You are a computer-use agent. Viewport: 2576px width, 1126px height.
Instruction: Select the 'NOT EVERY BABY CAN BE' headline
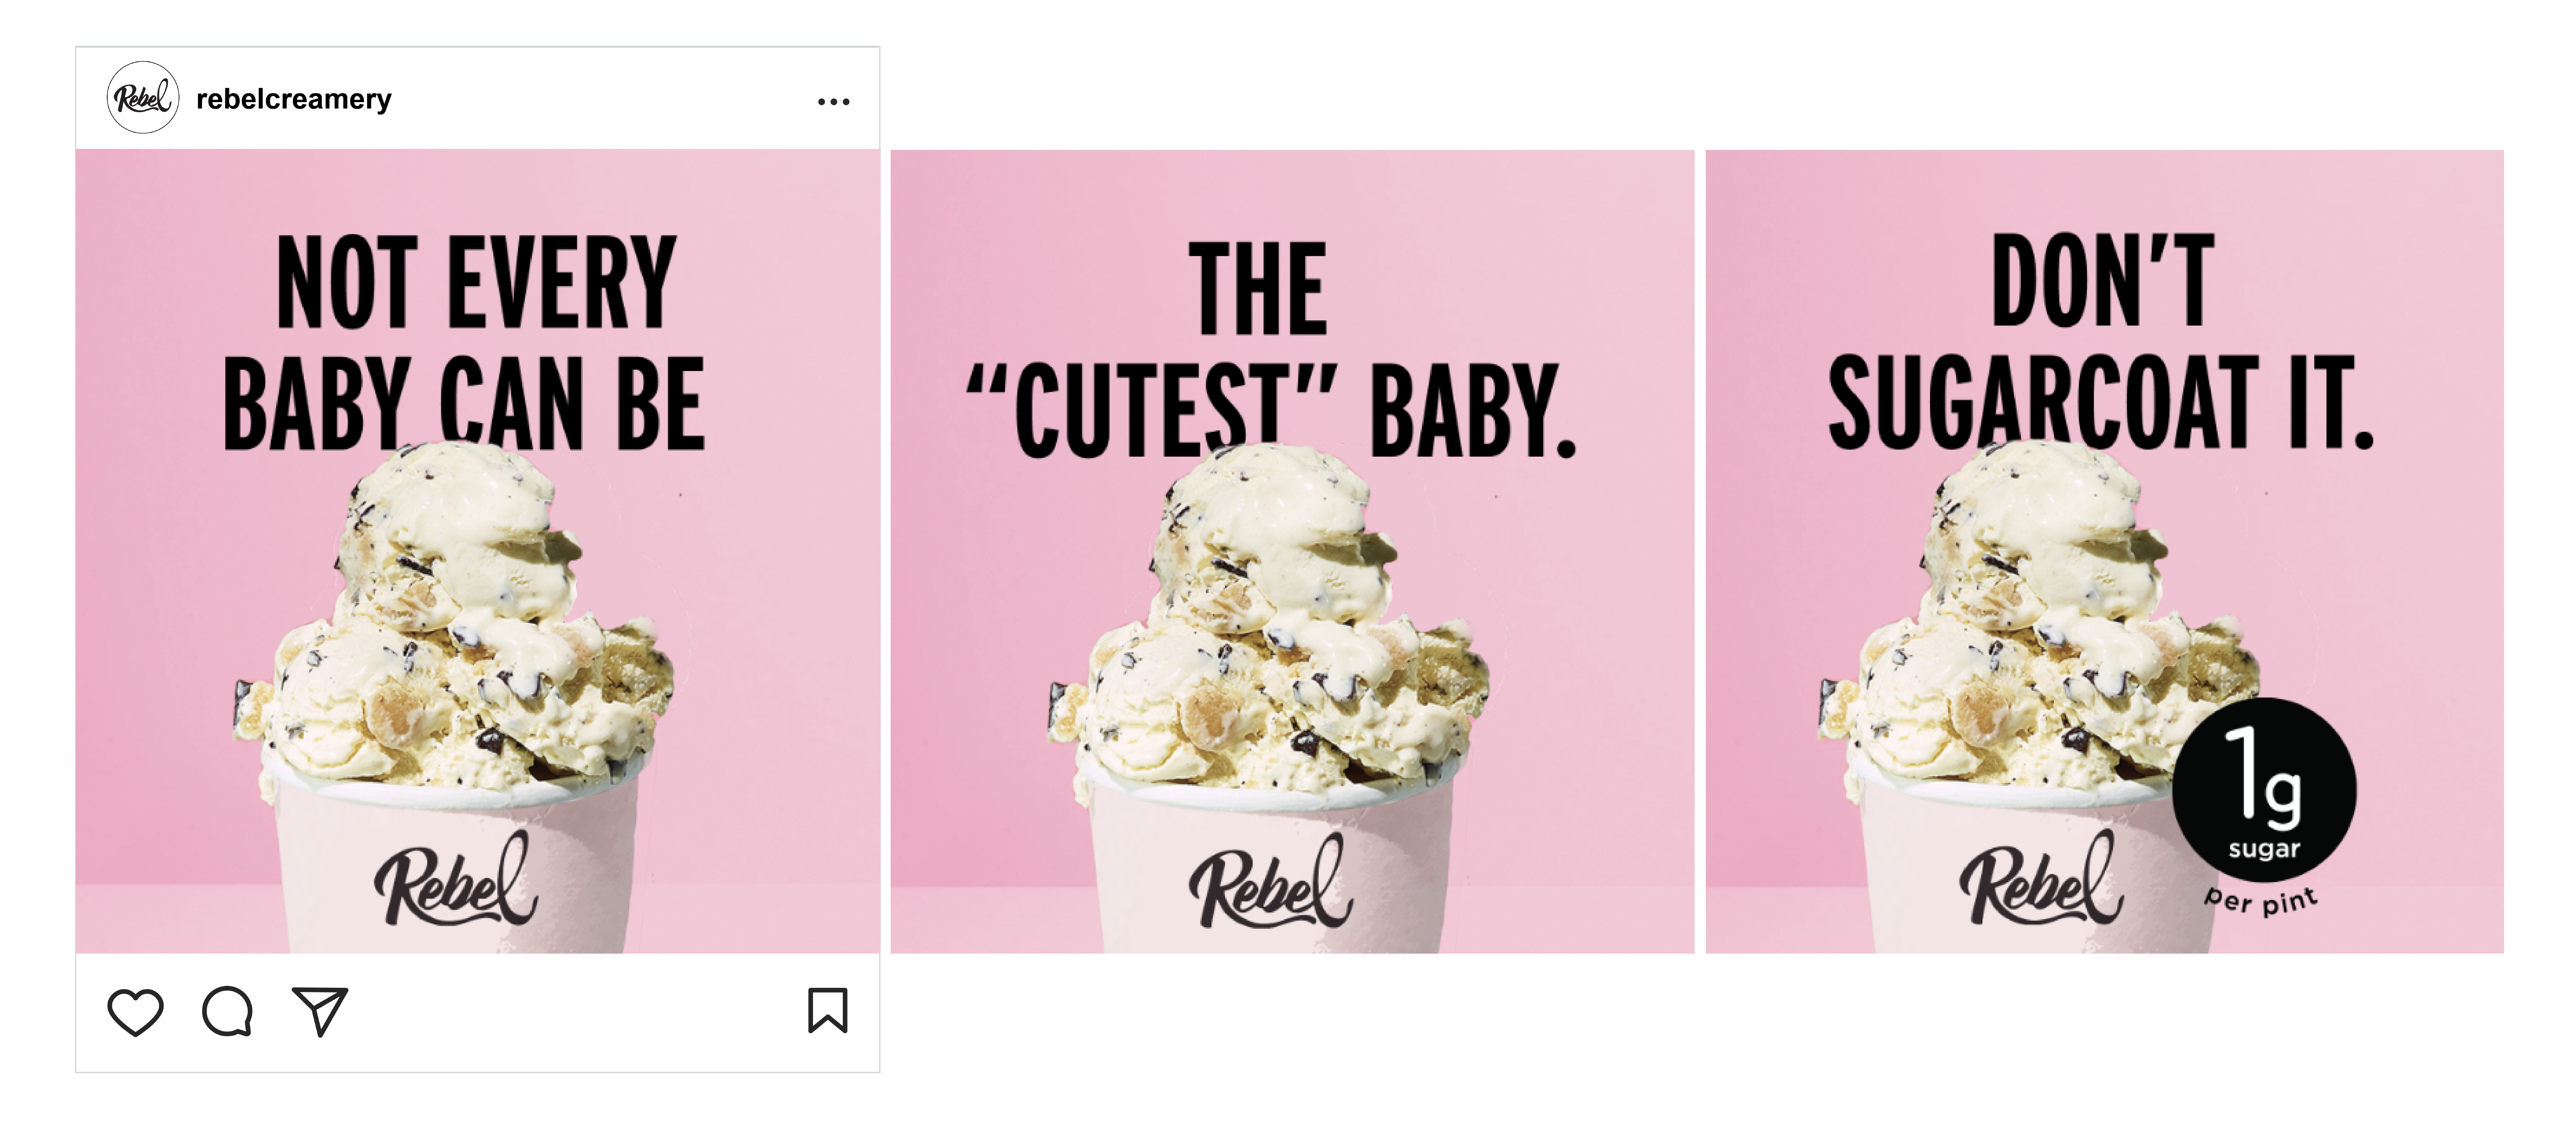pos(465,342)
